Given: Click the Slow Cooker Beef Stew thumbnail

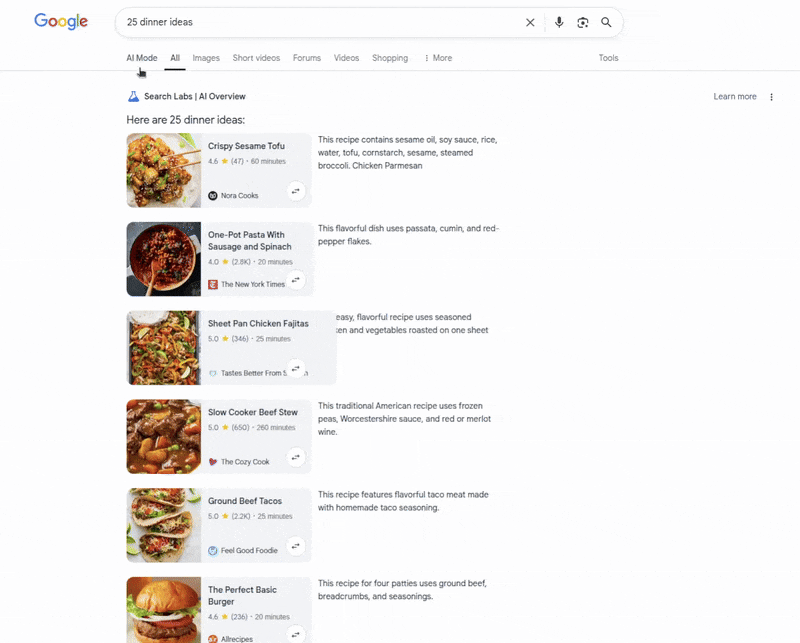Looking at the screenshot, I should 163,436.
